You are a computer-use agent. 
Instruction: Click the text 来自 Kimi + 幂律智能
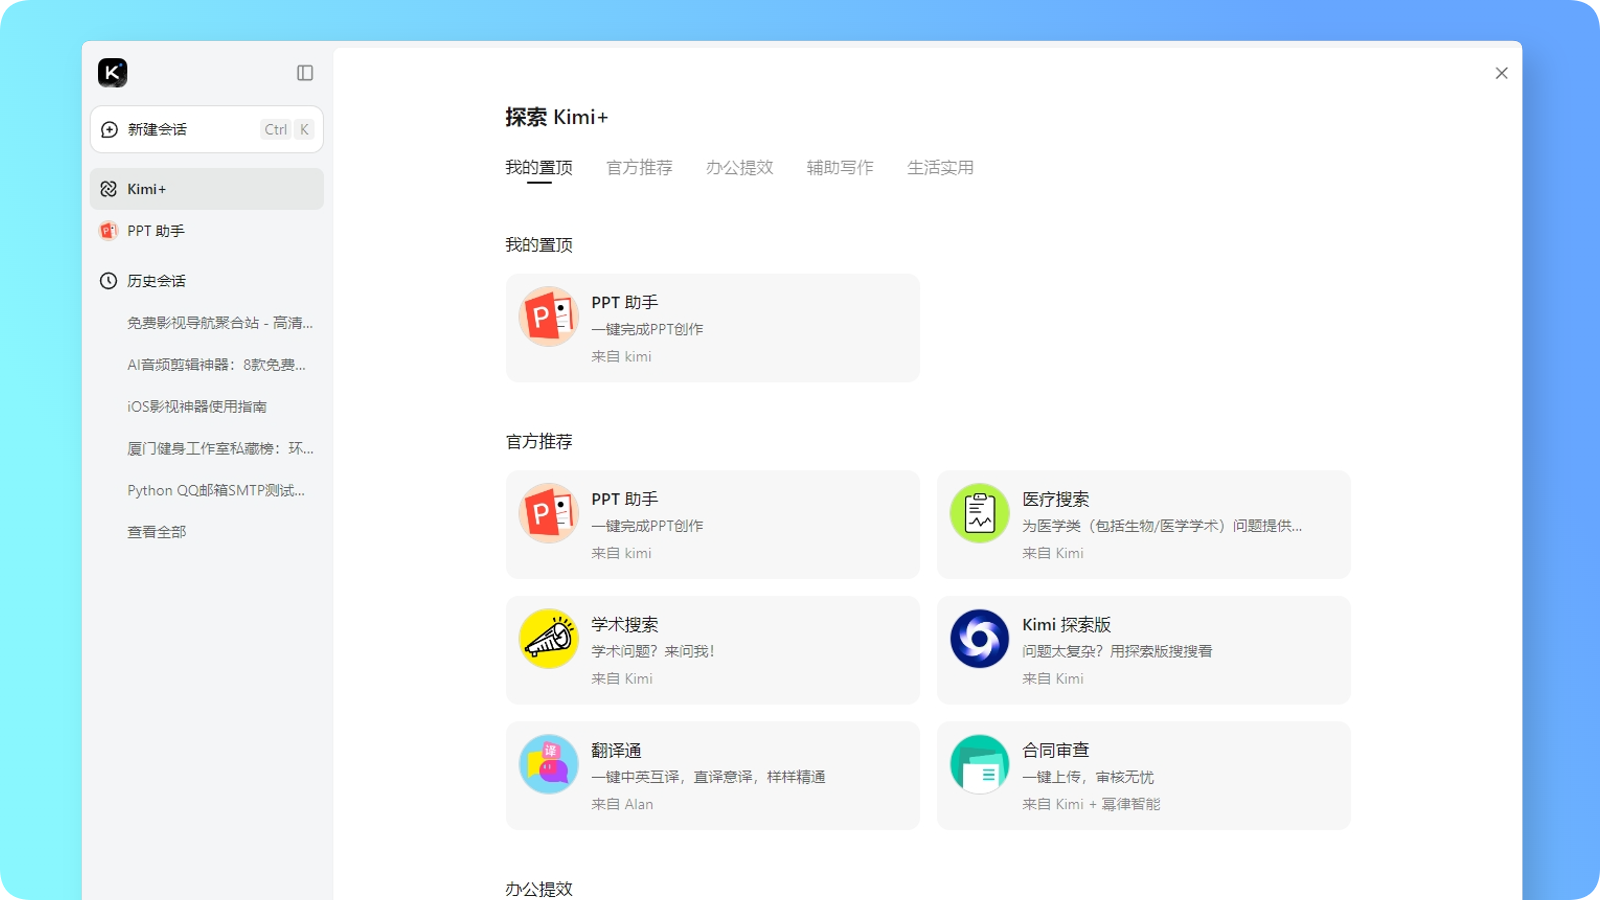[x=1091, y=804]
